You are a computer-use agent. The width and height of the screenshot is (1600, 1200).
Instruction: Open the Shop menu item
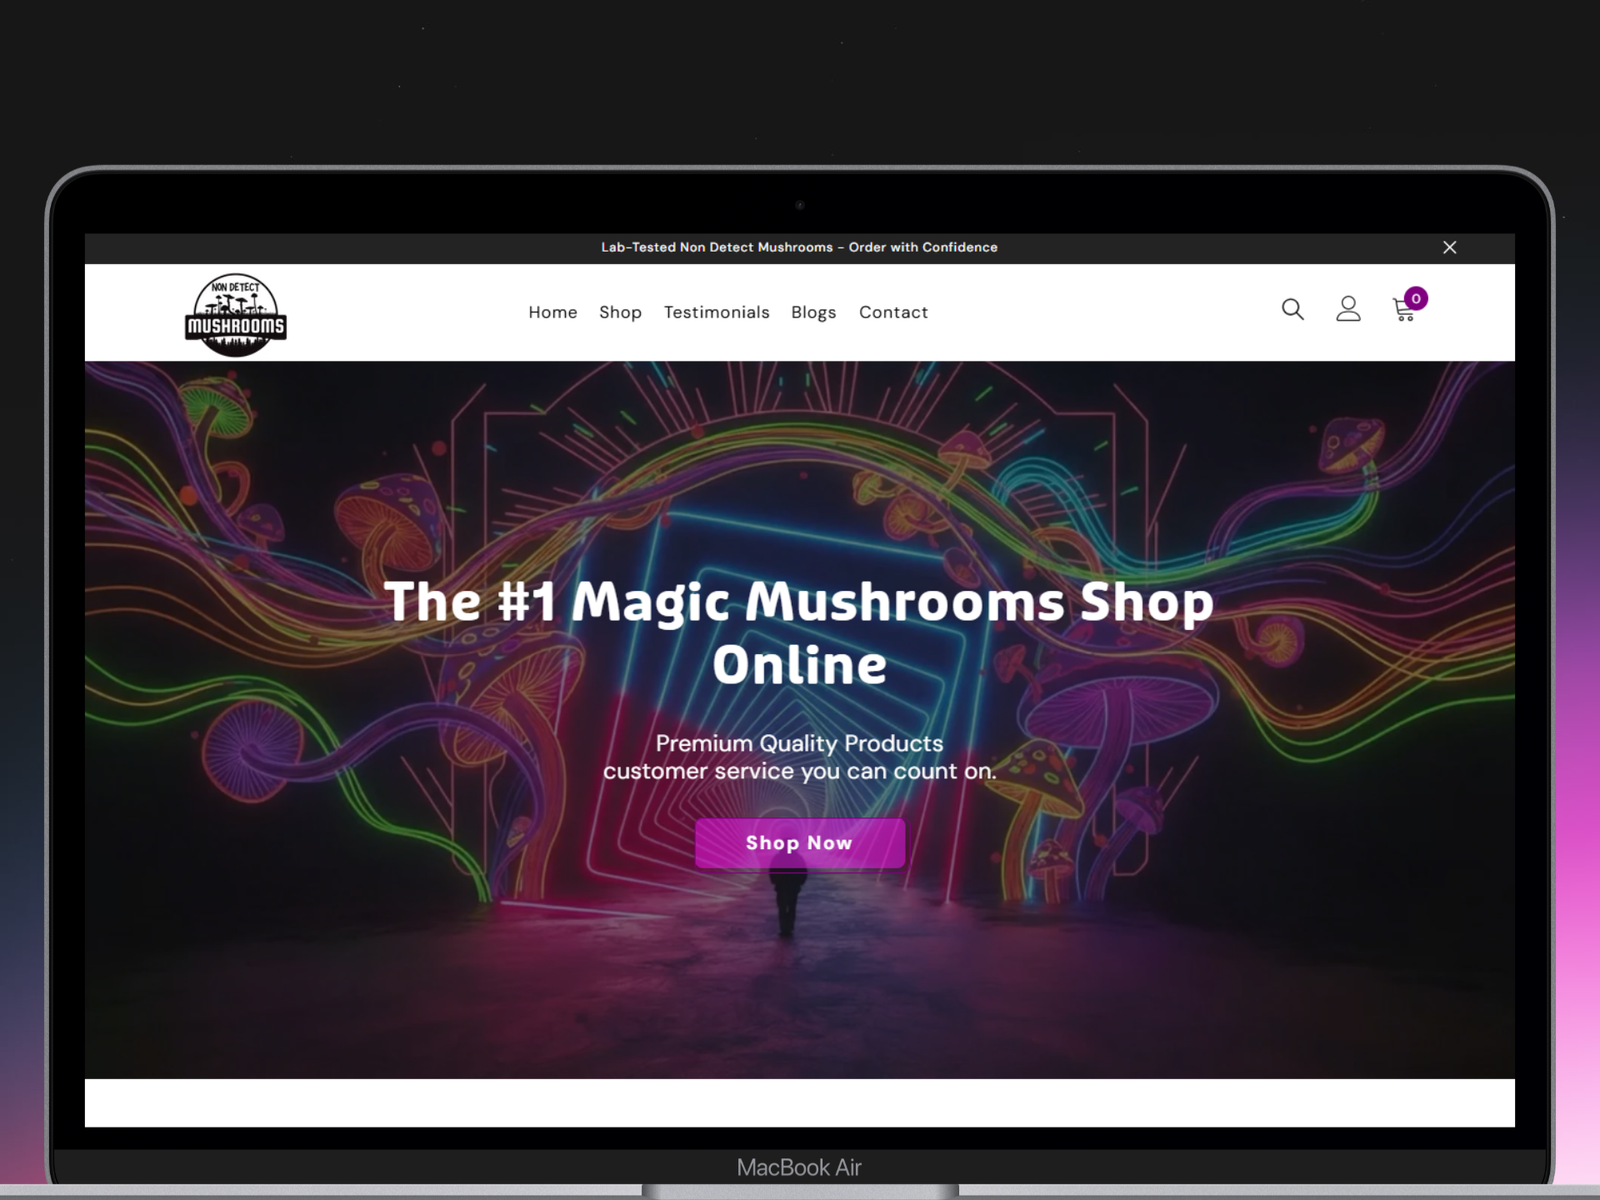[620, 312]
